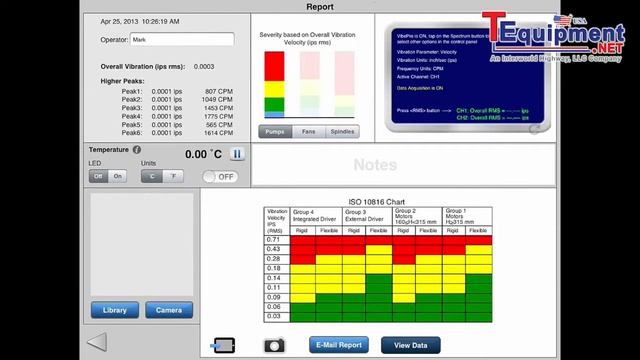Select the red zone of Pumps severity bar
Screen dimensions: 640x360
274,66
